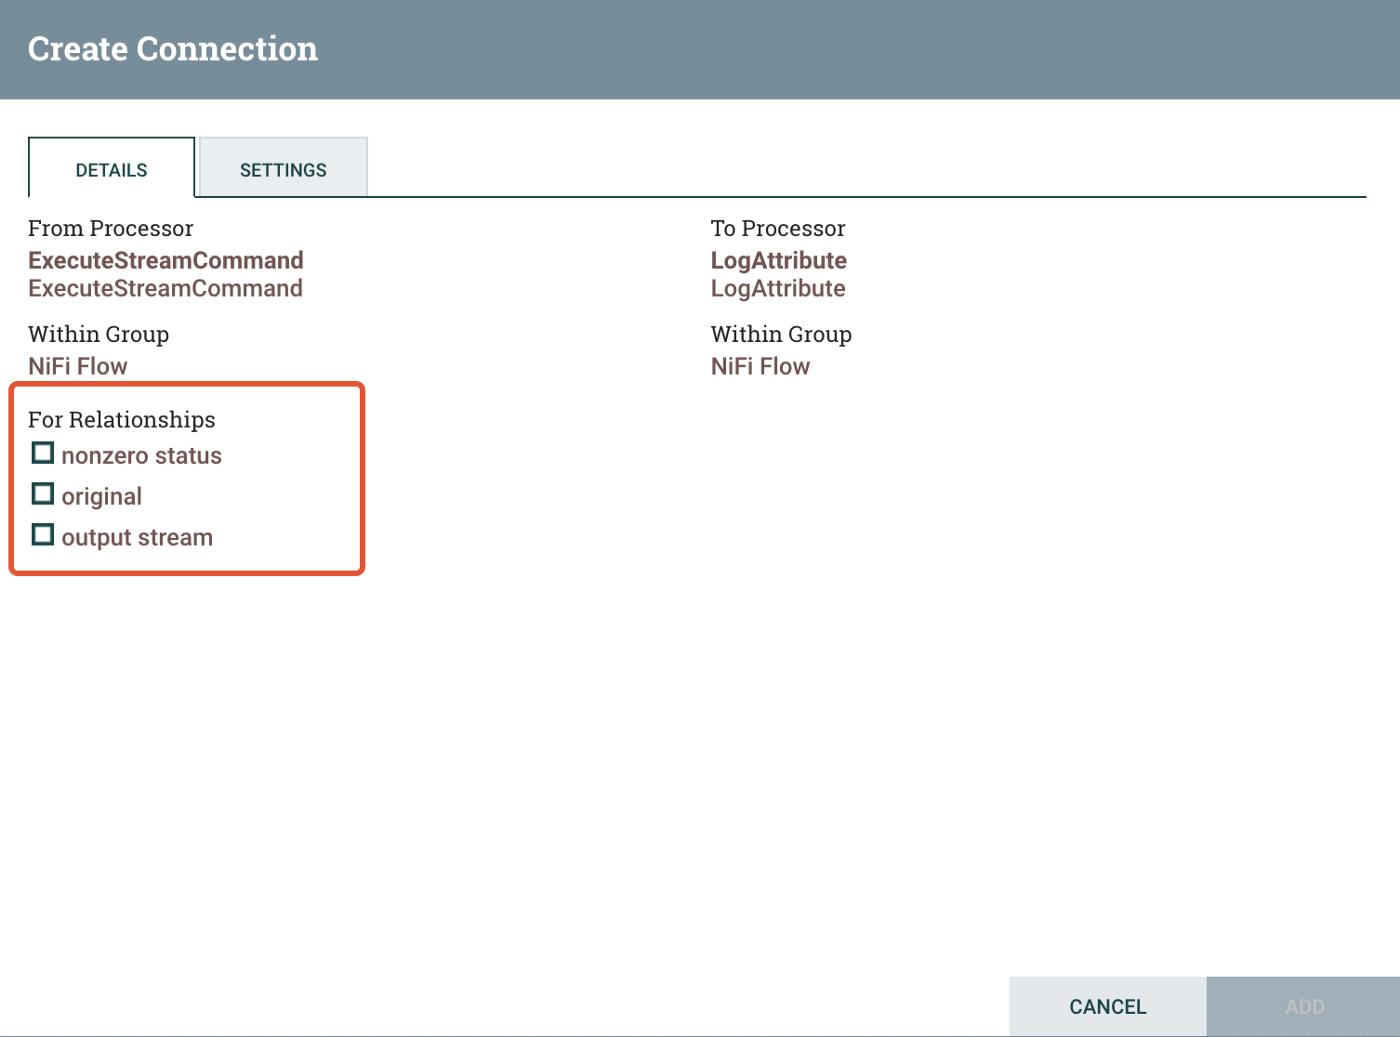Screen dimensions: 1400x1037
Task: Click the non-bold ExecuteStreamCommand processor type
Action: click(x=165, y=289)
